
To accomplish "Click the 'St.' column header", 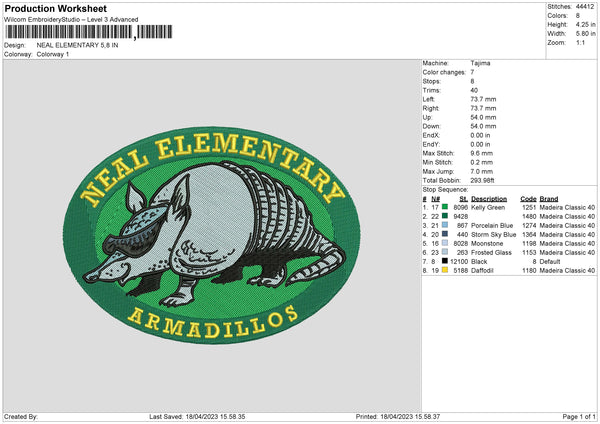I will (463, 199).
